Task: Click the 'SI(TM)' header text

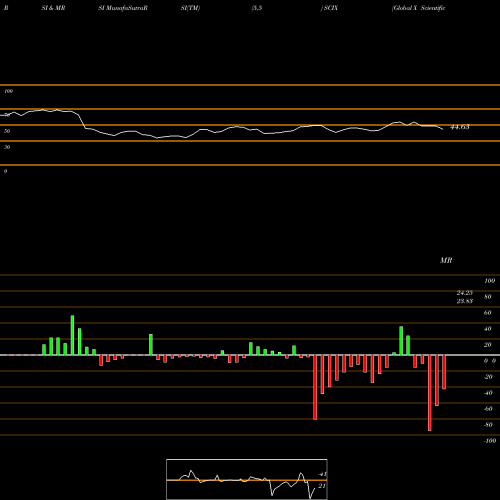Action: click(190, 8)
